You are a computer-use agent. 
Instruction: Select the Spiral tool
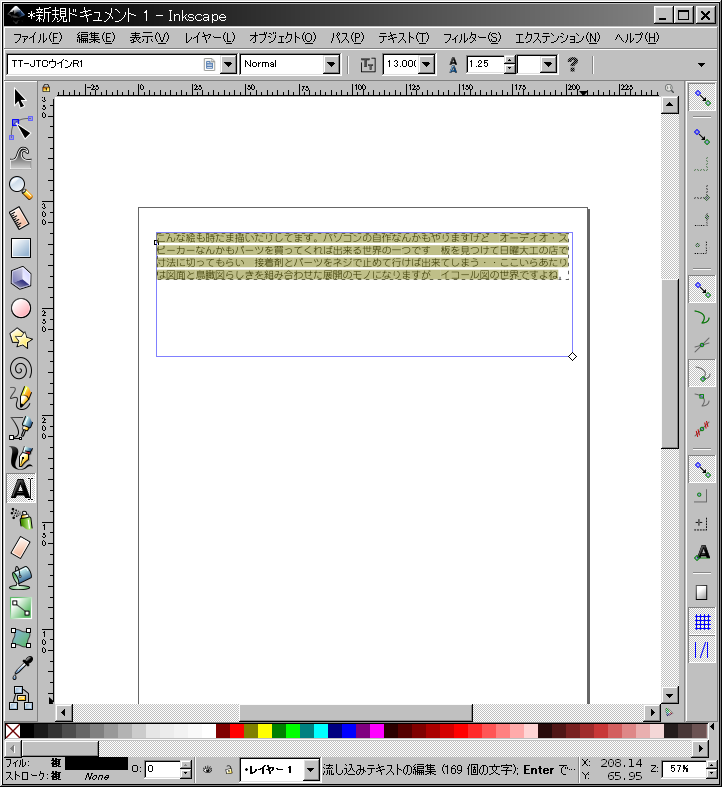tap(20, 369)
